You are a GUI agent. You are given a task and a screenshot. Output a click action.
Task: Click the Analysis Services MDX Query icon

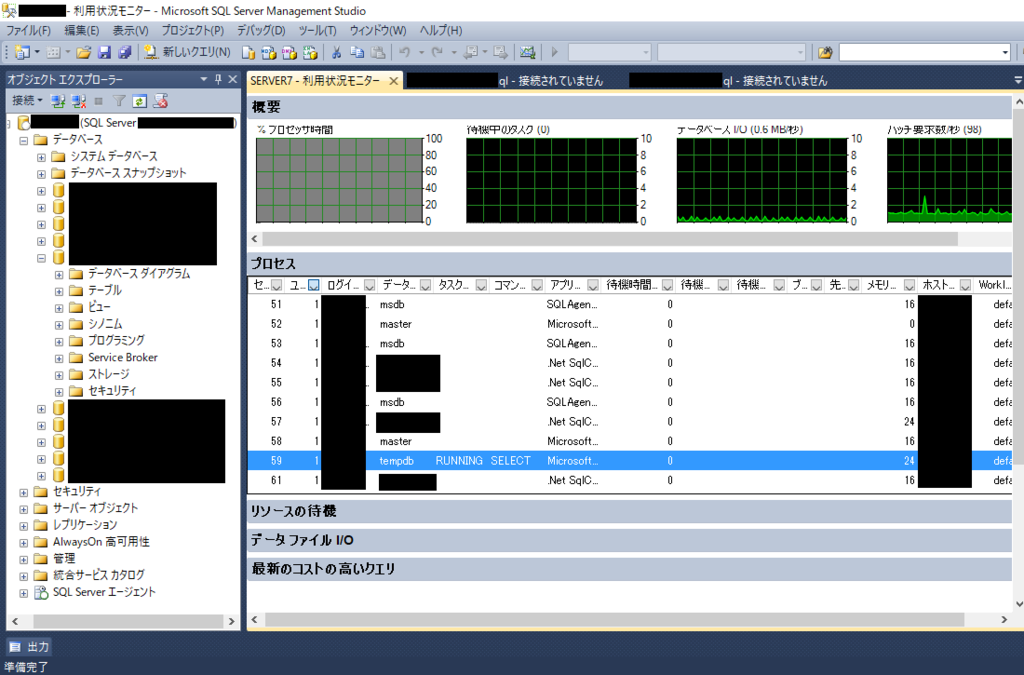[268, 52]
